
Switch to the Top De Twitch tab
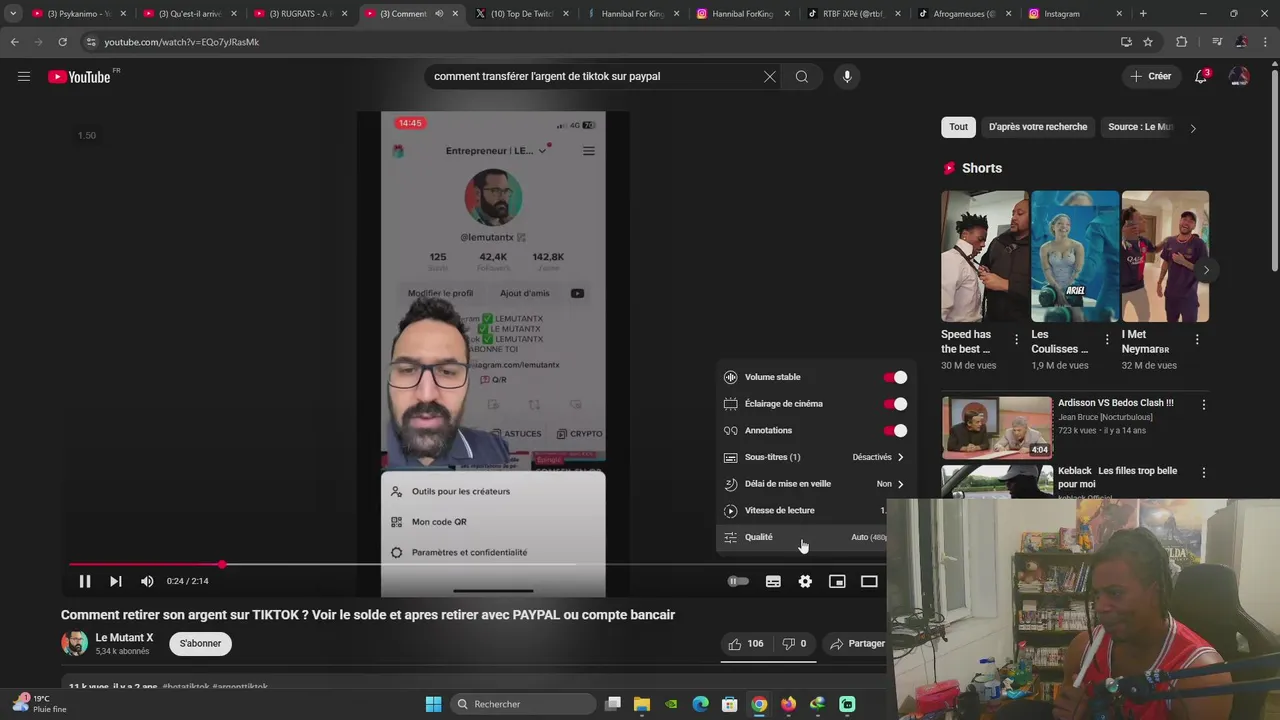(x=521, y=14)
